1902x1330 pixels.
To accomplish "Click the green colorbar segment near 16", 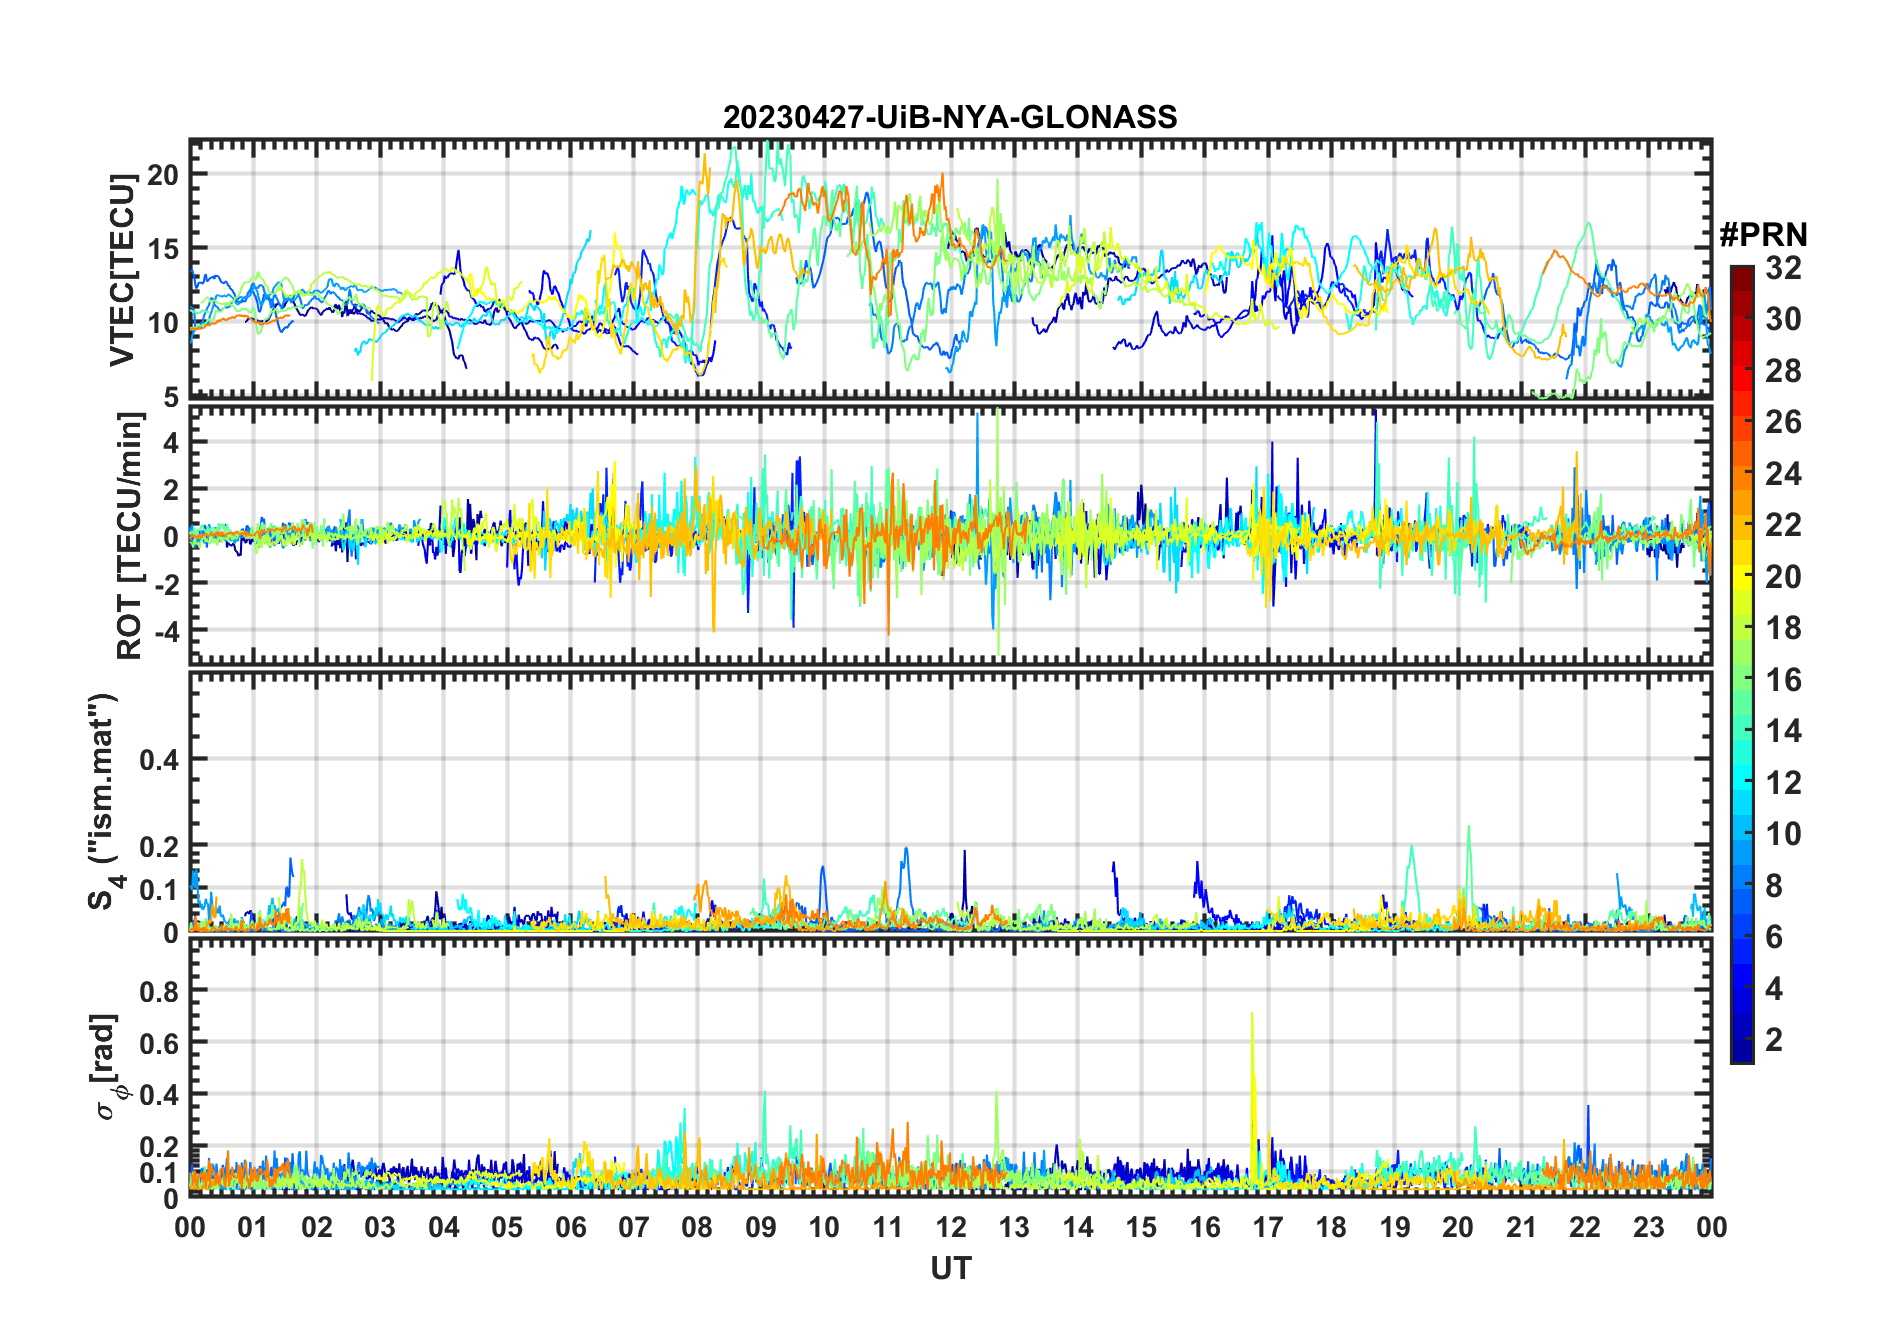I will [x=1742, y=679].
